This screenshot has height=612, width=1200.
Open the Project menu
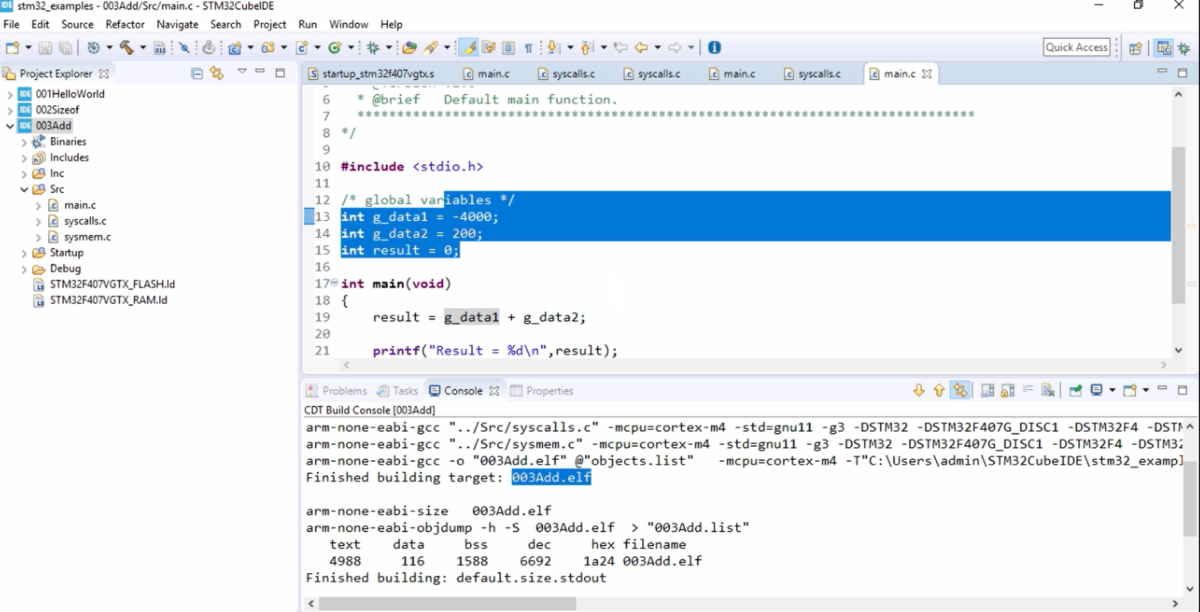pos(270,24)
